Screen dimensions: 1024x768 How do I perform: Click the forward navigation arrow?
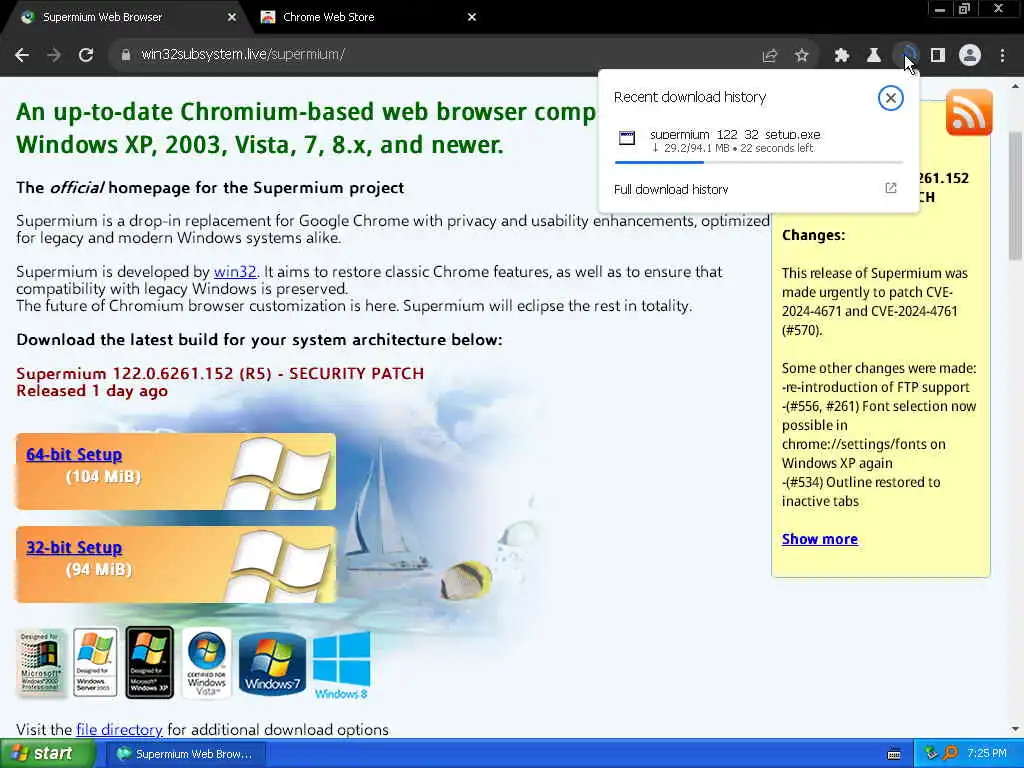coord(54,55)
